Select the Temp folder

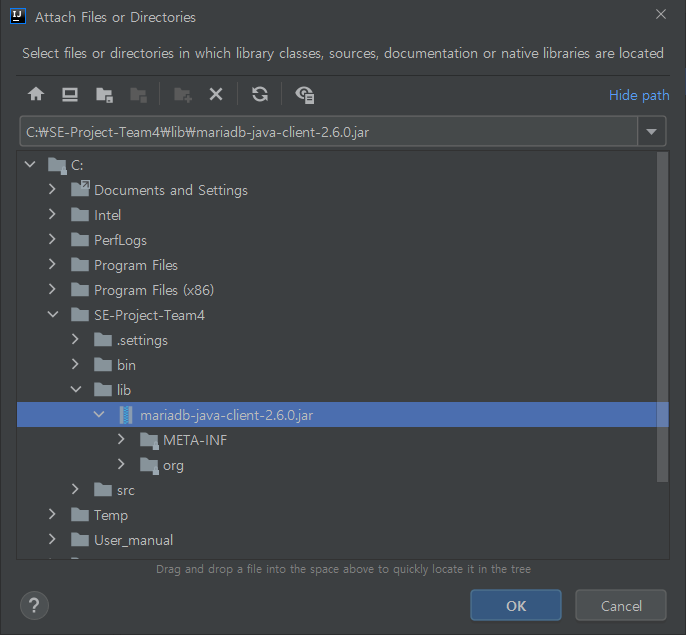pyautogui.click(x=99, y=515)
